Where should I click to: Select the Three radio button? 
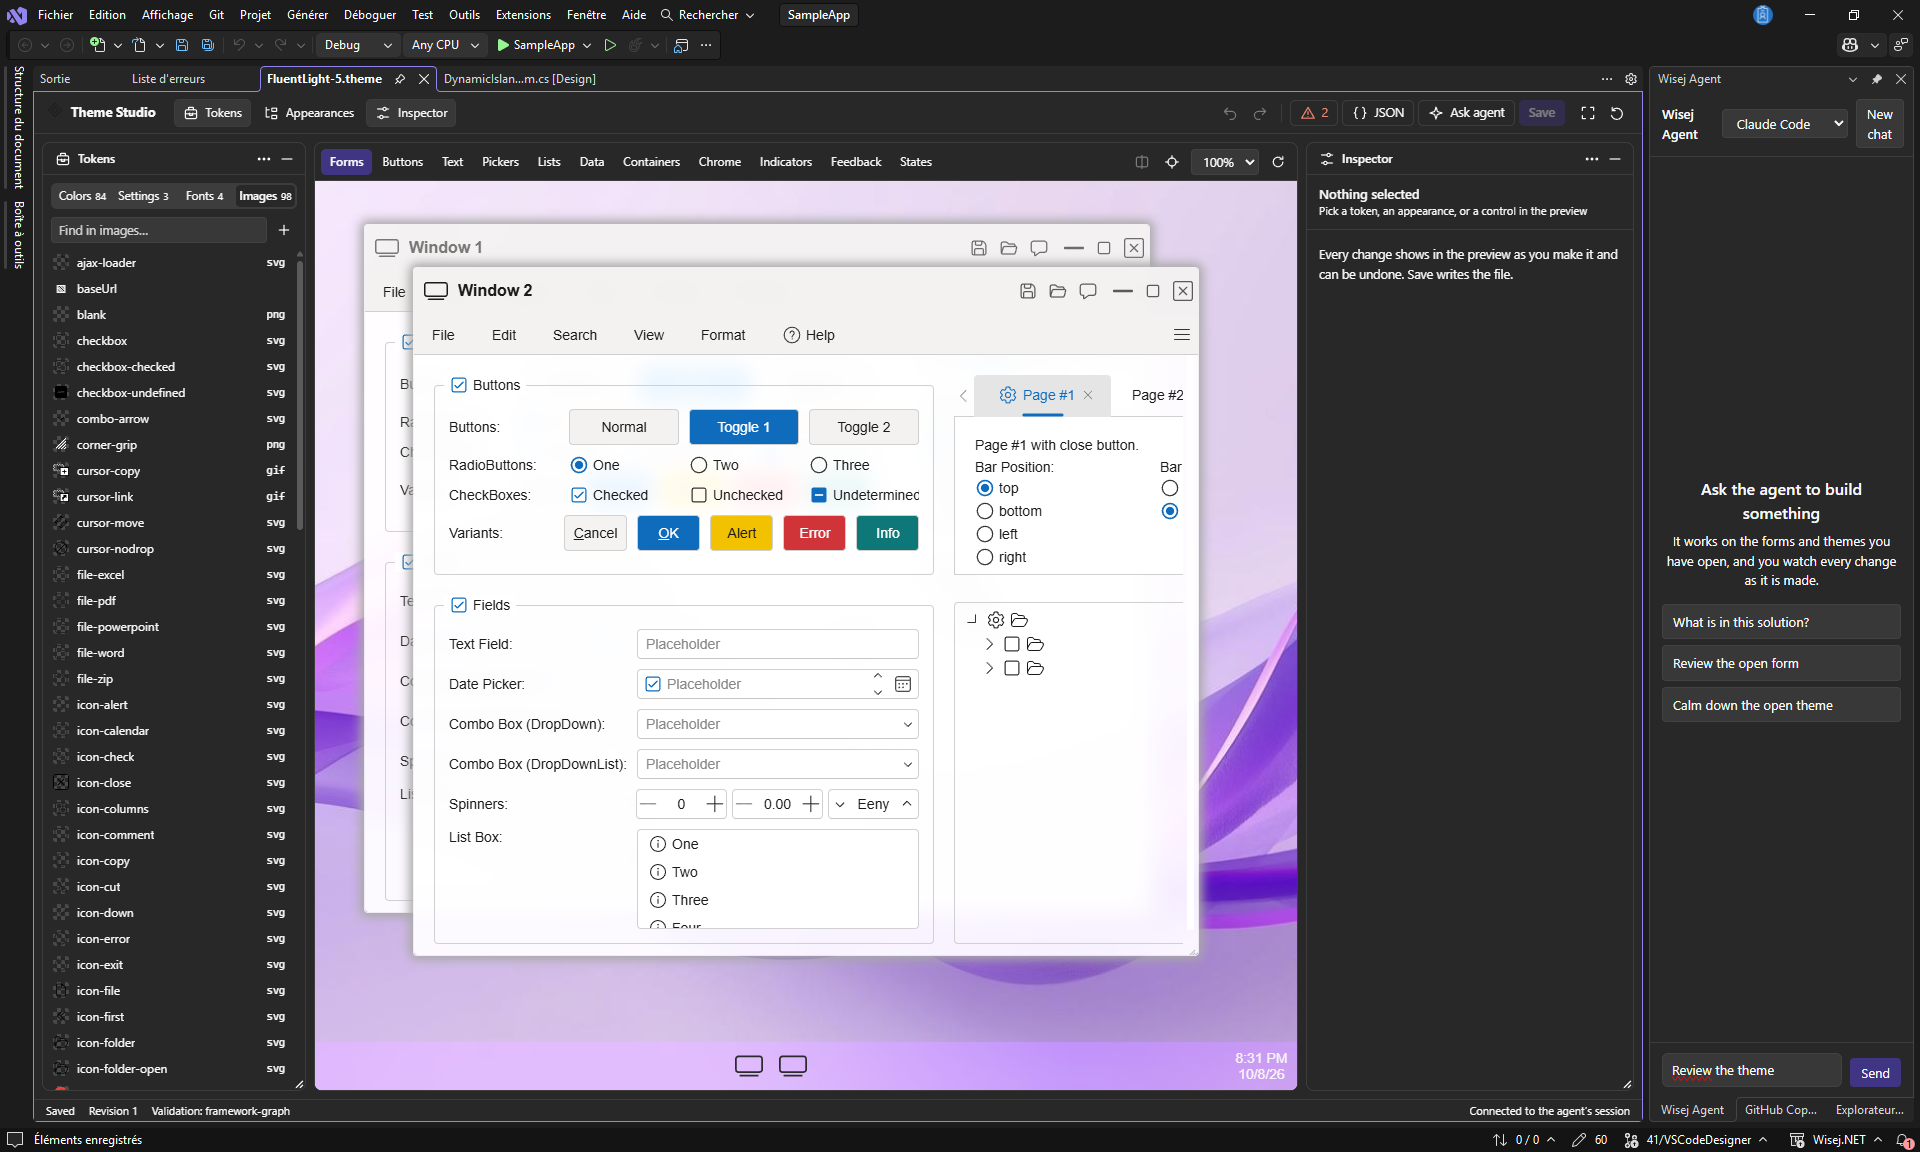coord(819,465)
